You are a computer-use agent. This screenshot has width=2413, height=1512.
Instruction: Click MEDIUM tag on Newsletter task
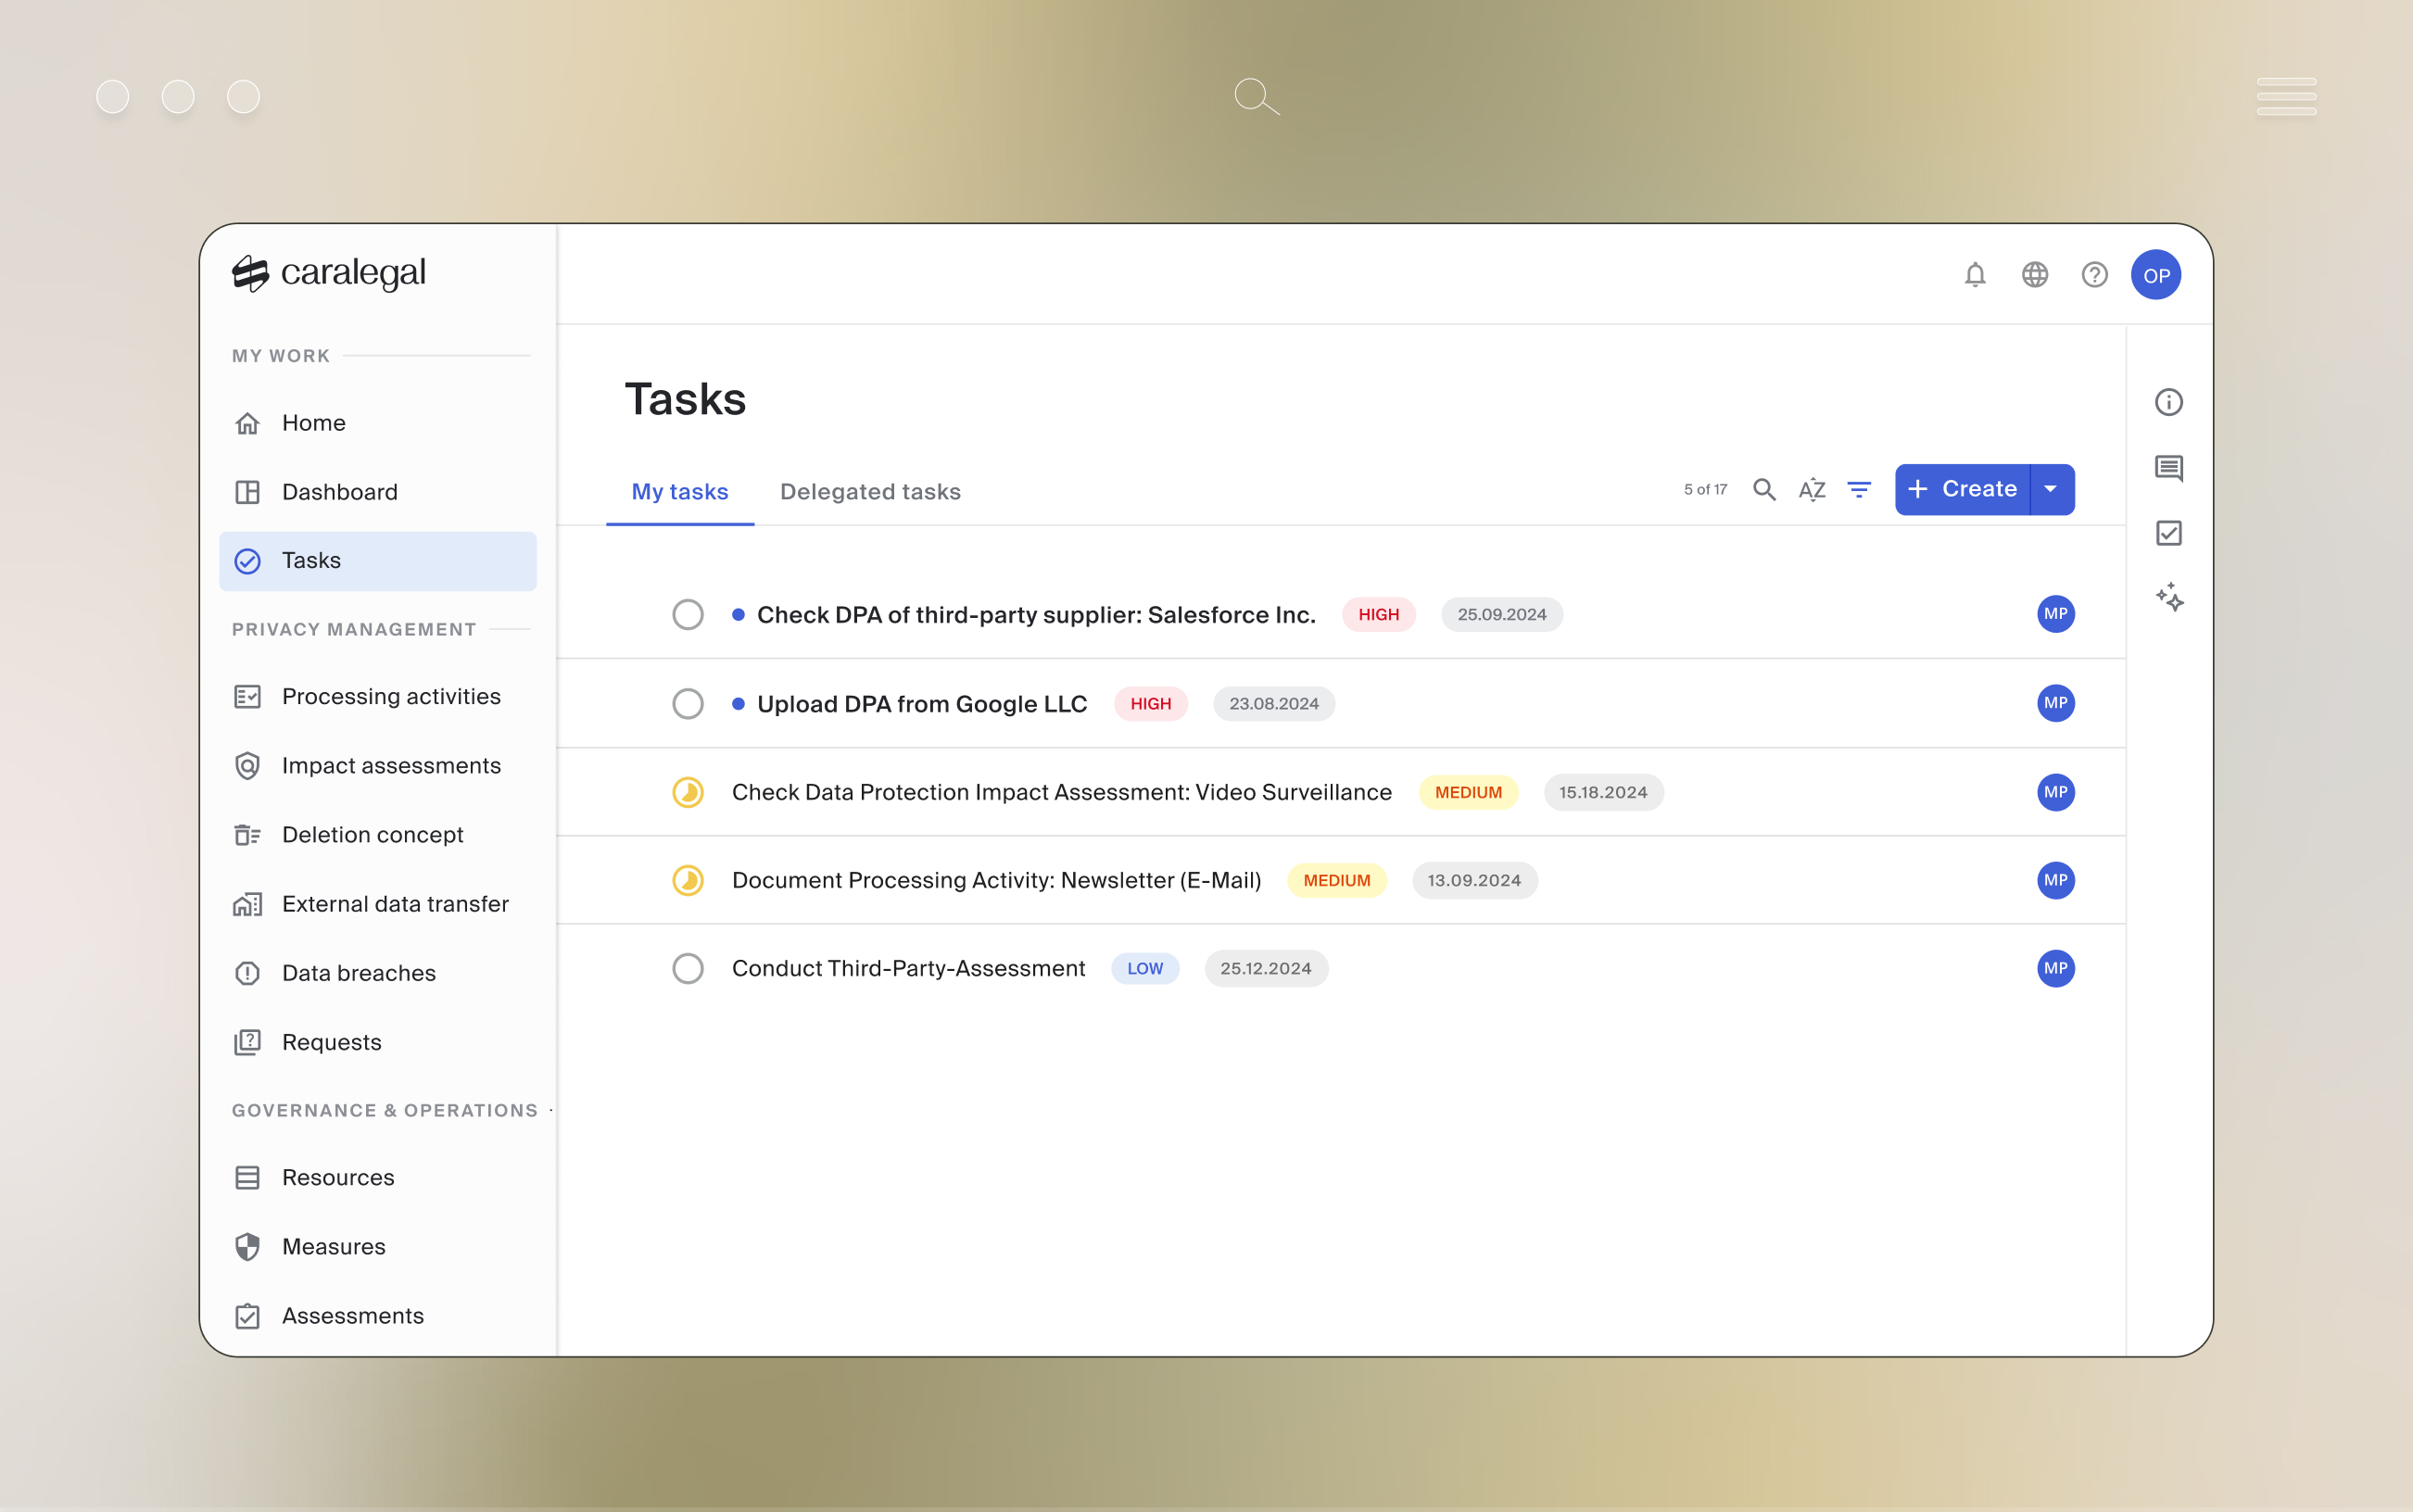coord(1336,880)
